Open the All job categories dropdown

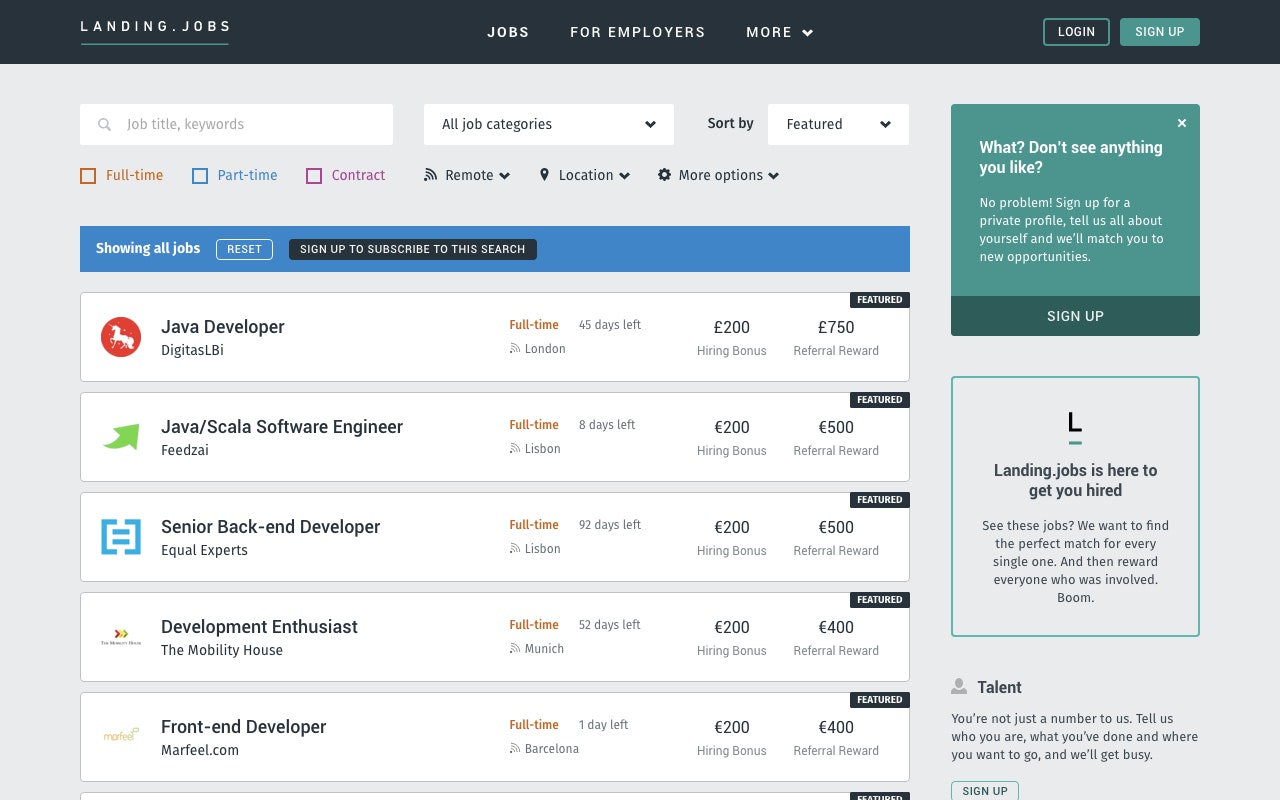pos(549,125)
